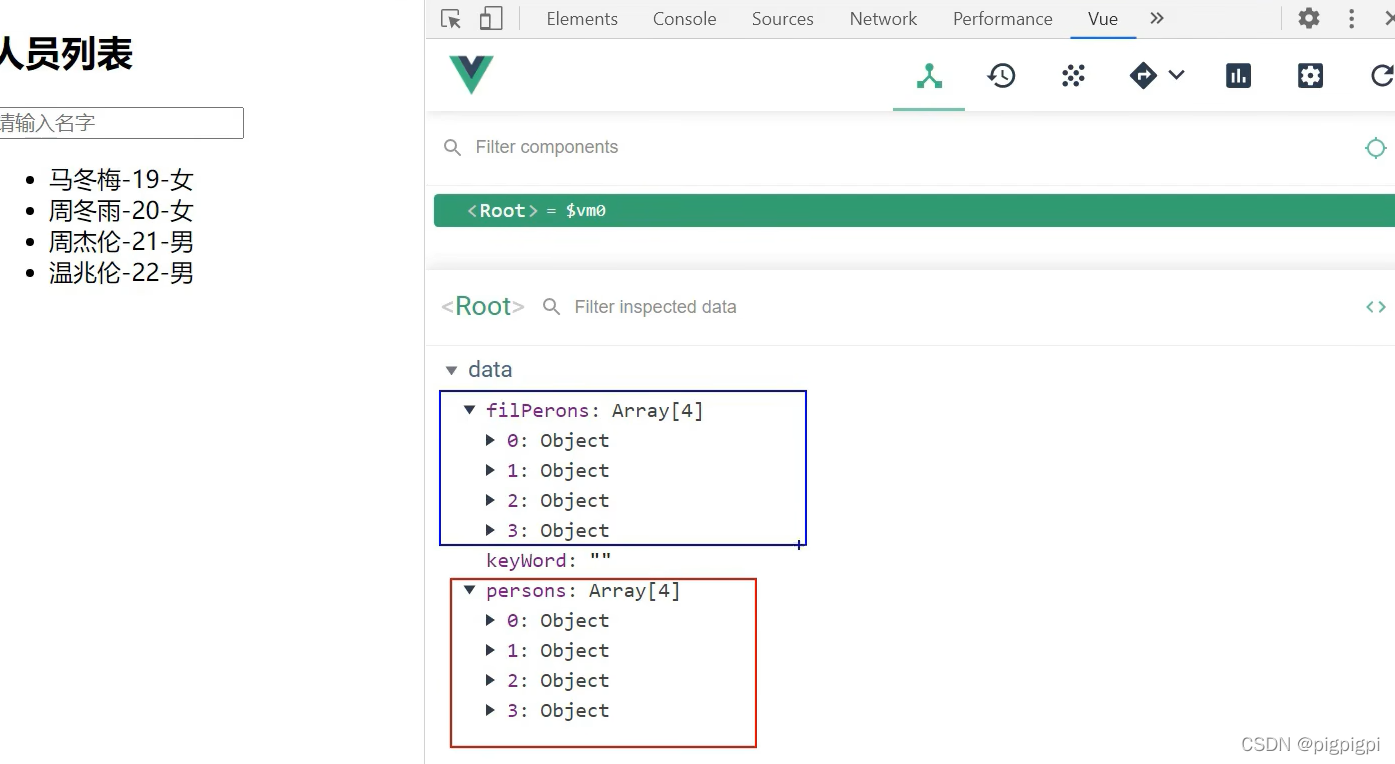Image resolution: width=1395 pixels, height=764 pixels.
Task: Open component in editor code icon
Action: pyautogui.click(x=1376, y=307)
